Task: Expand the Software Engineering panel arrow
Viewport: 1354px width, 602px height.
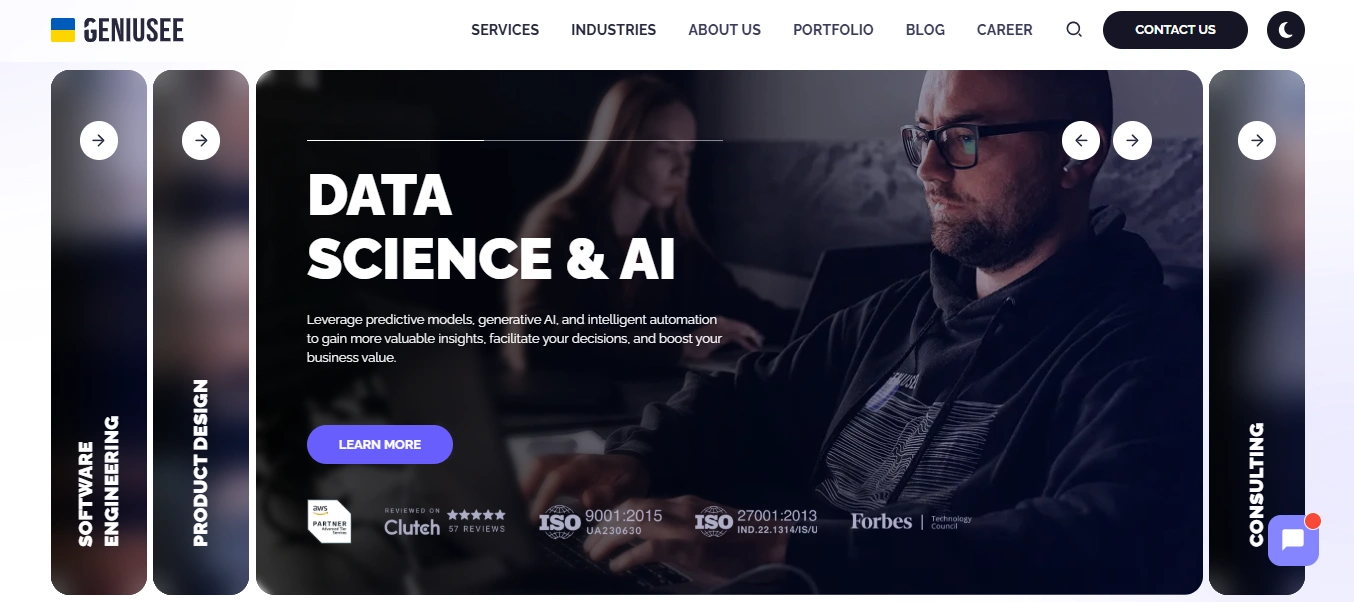Action: [99, 141]
